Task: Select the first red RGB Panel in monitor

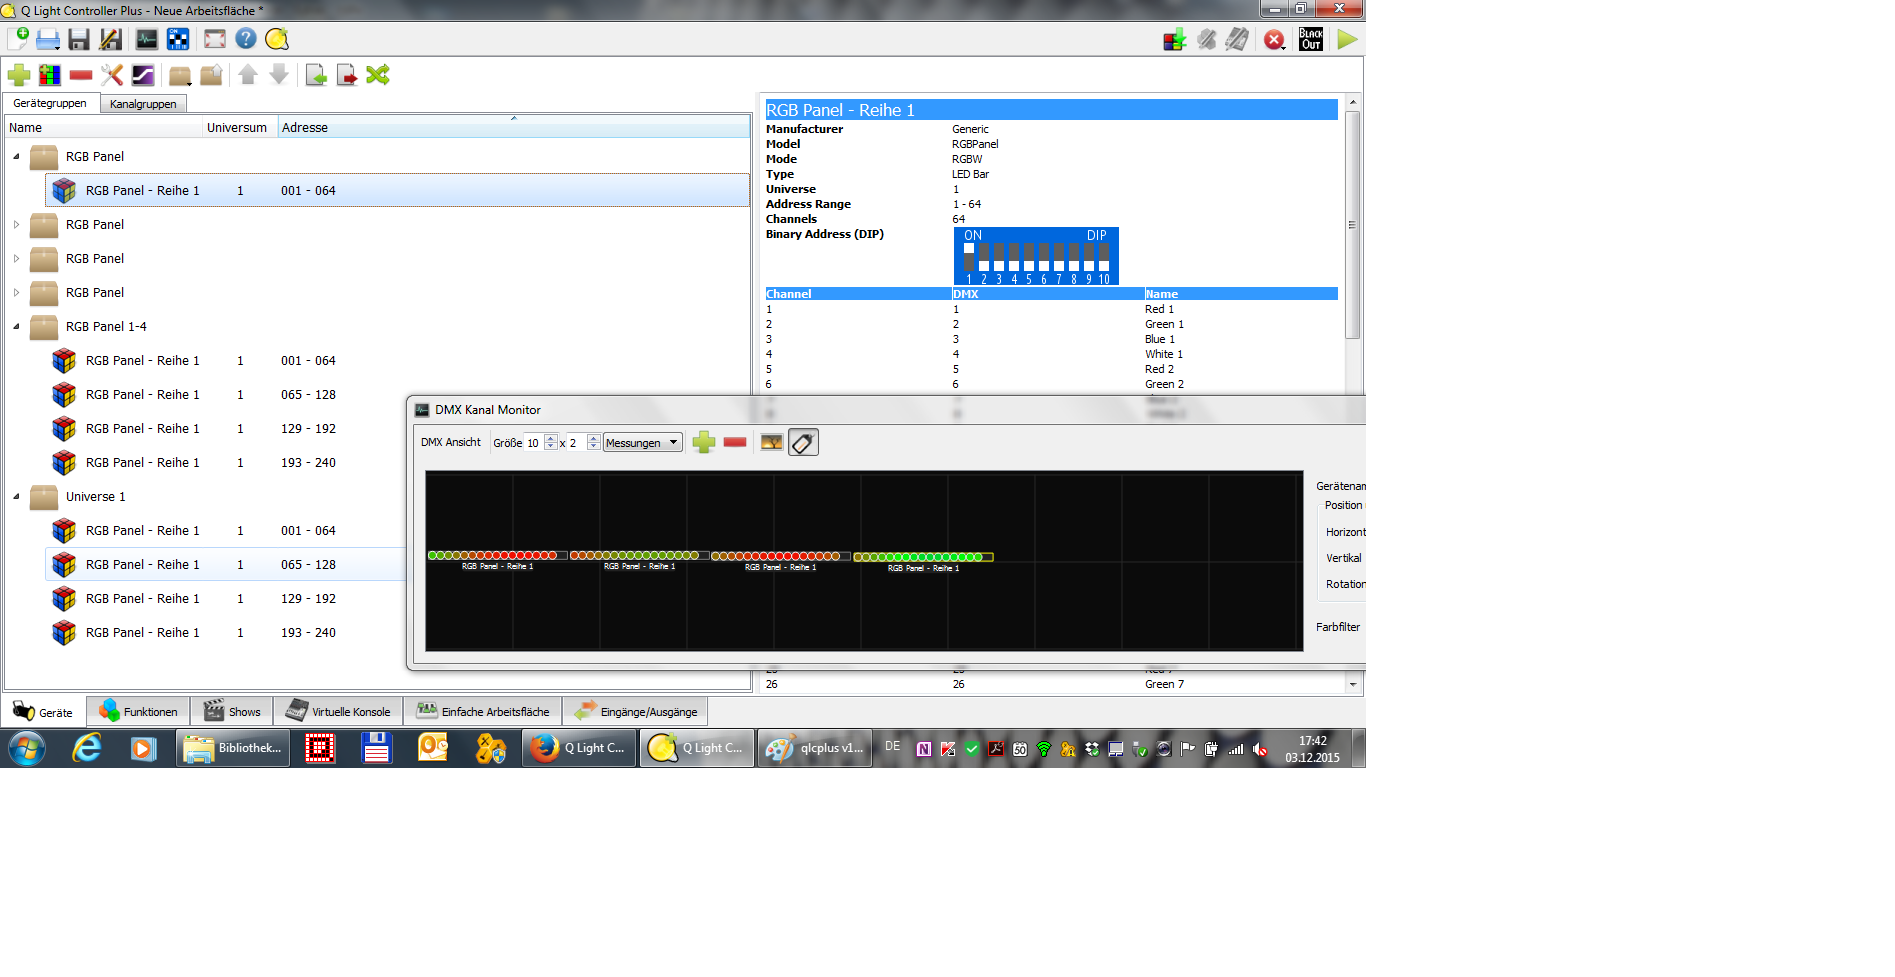Action: [497, 555]
